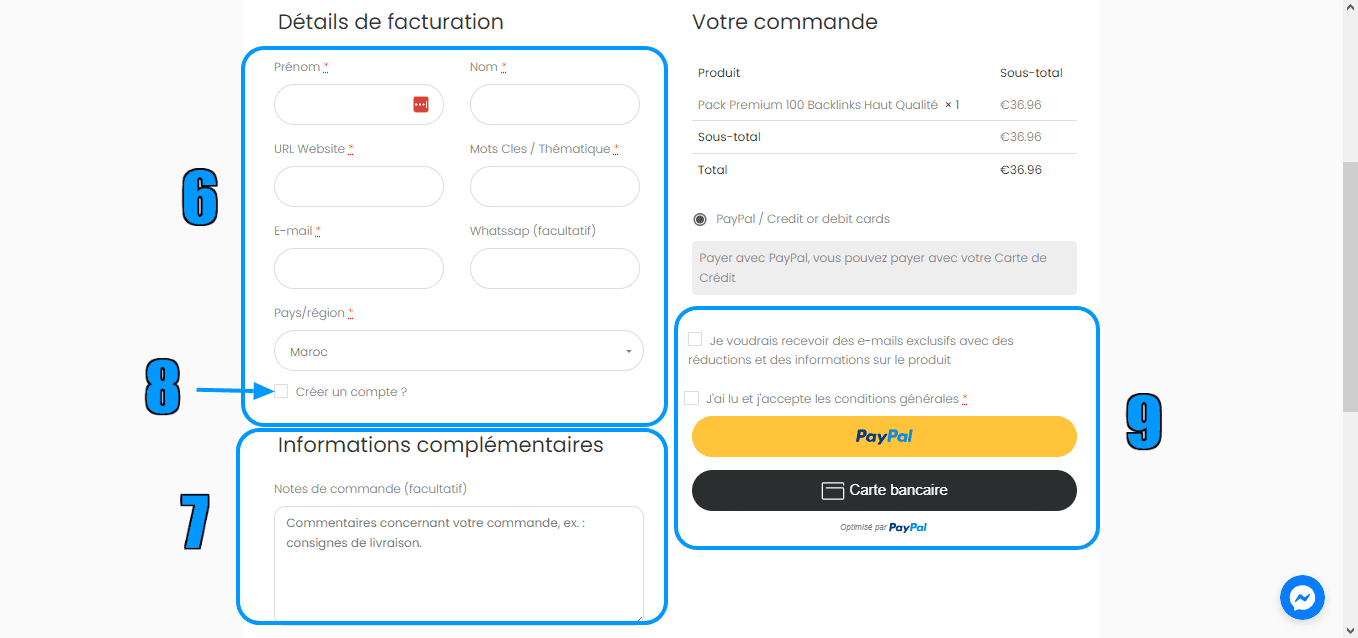Accept the conditions générales checkbox
1358x638 pixels.
692,398
